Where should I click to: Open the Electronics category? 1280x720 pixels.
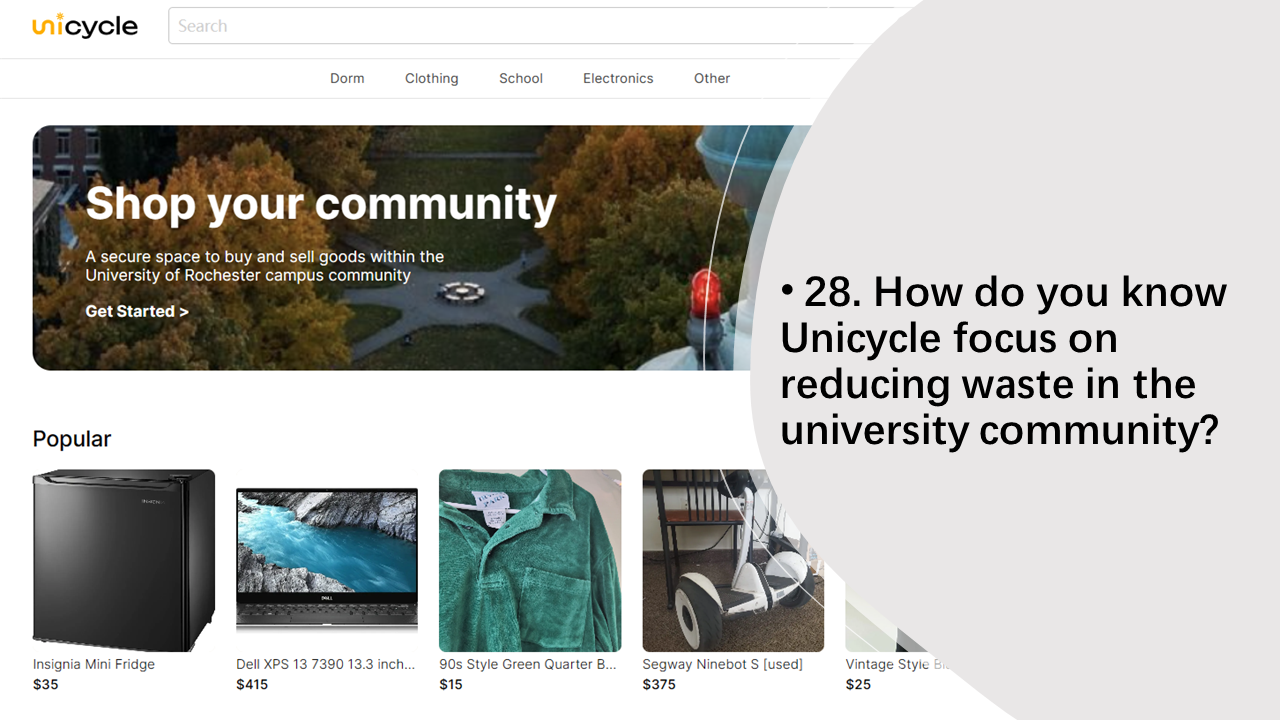618,78
